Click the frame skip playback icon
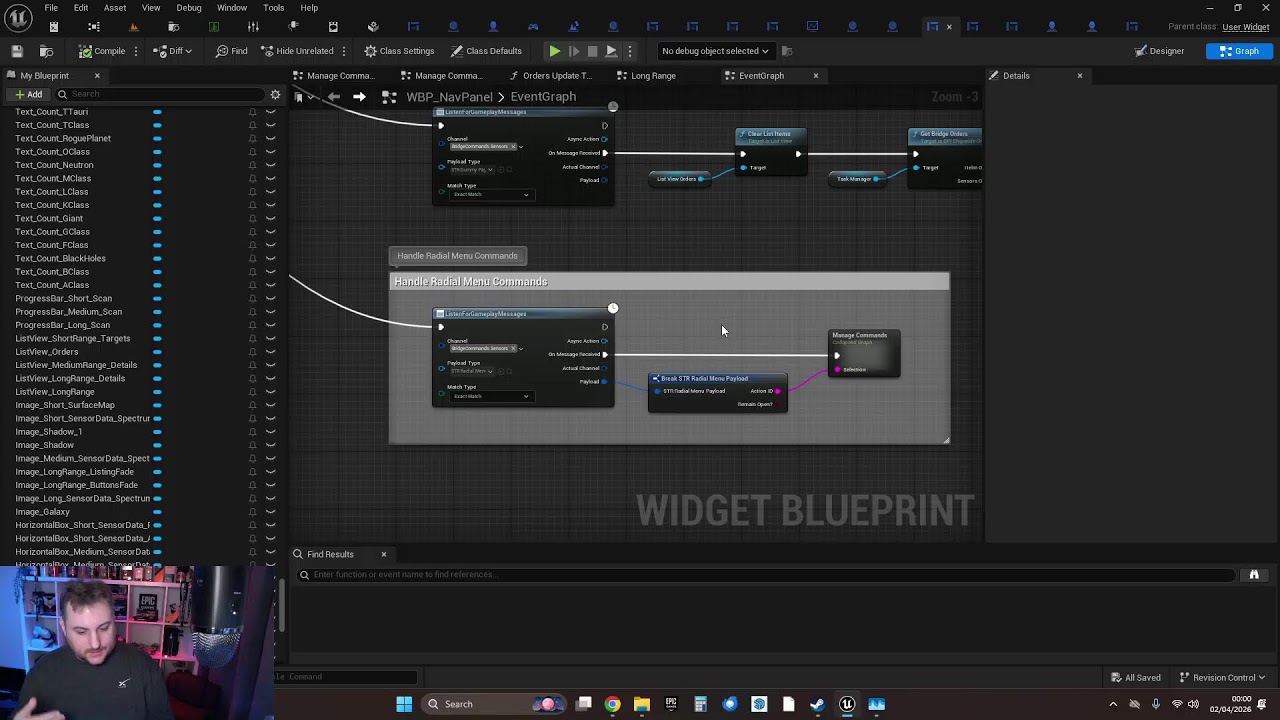 pyautogui.click(x=573, y=51)
